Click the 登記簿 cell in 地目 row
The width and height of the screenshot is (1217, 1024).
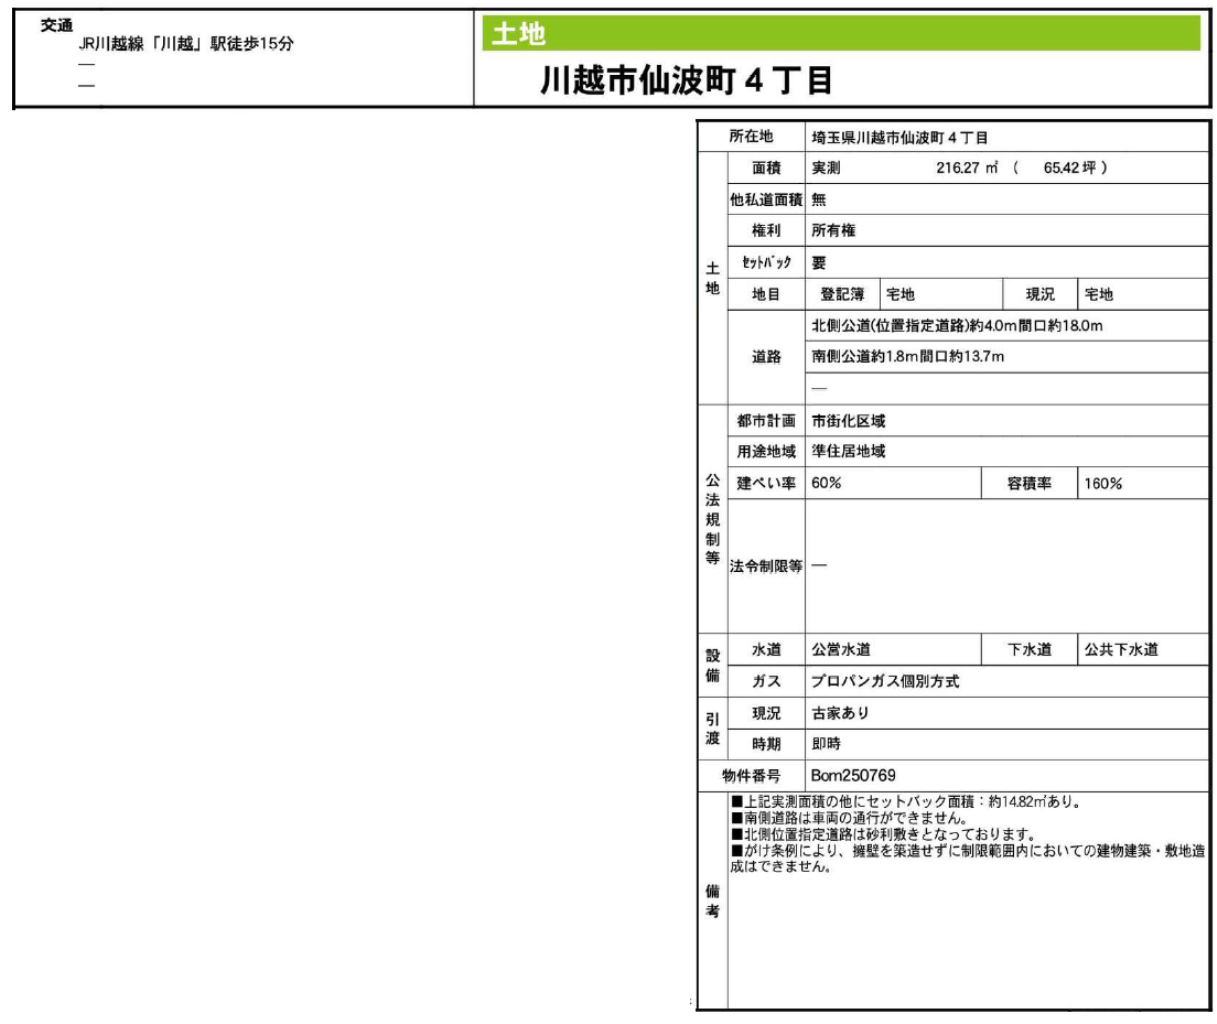click(x=842, y=294)
